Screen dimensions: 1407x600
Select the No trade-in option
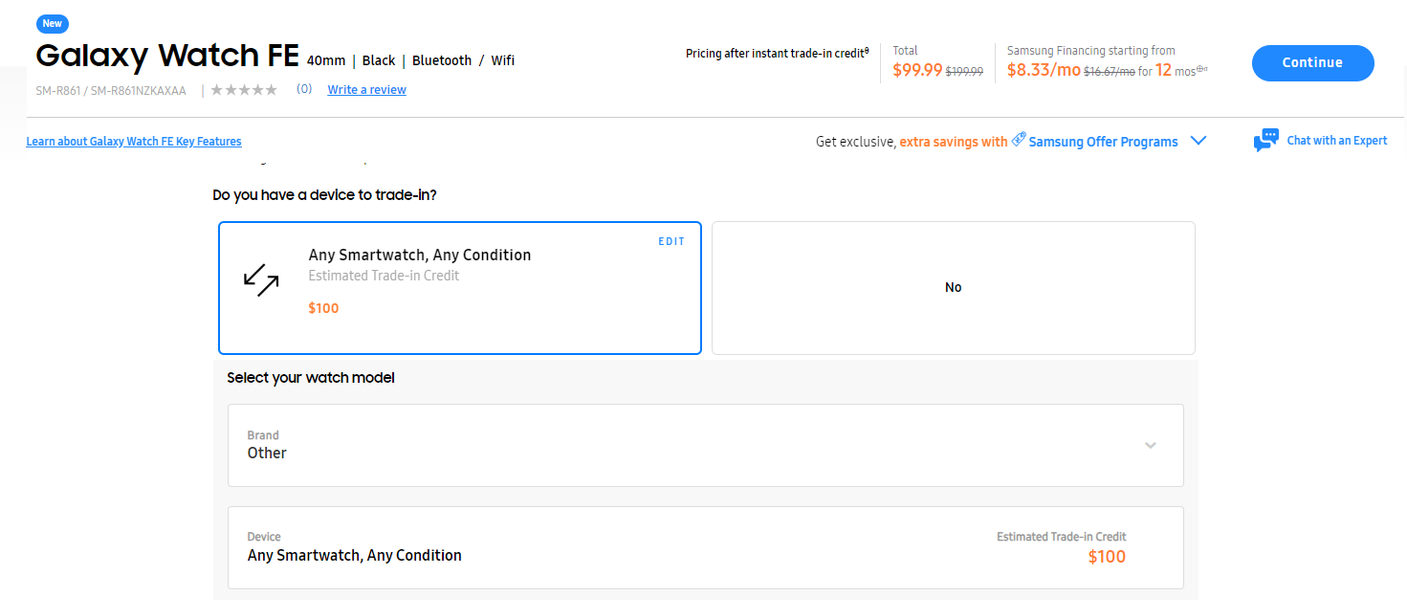click(x=953, y=288)
